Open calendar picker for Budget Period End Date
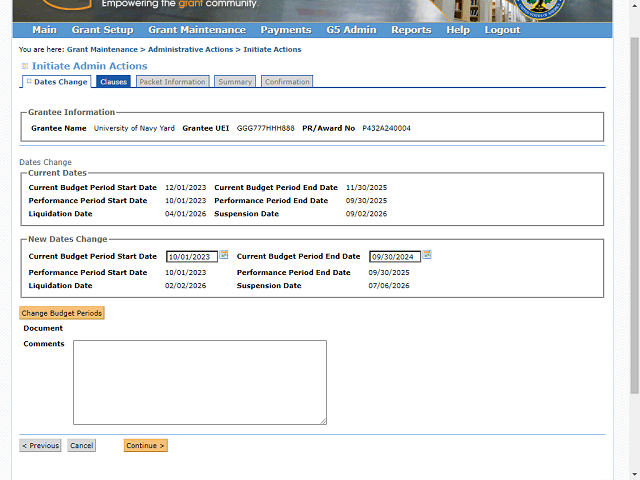The image size is (640, 480). coord(427,255)
